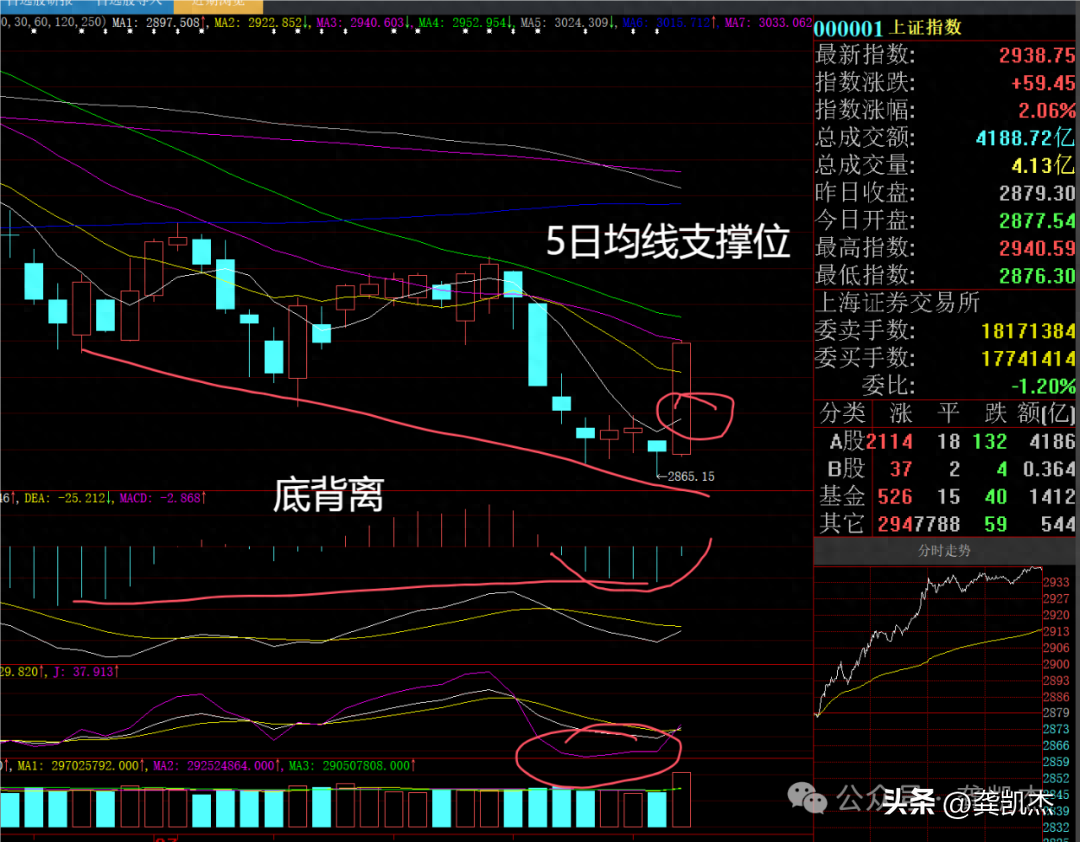Click the 总成交额 4188.72亿 figure
This screenshot has height=842, width=1080.
pyautogui.click(x=1026, y=138)
